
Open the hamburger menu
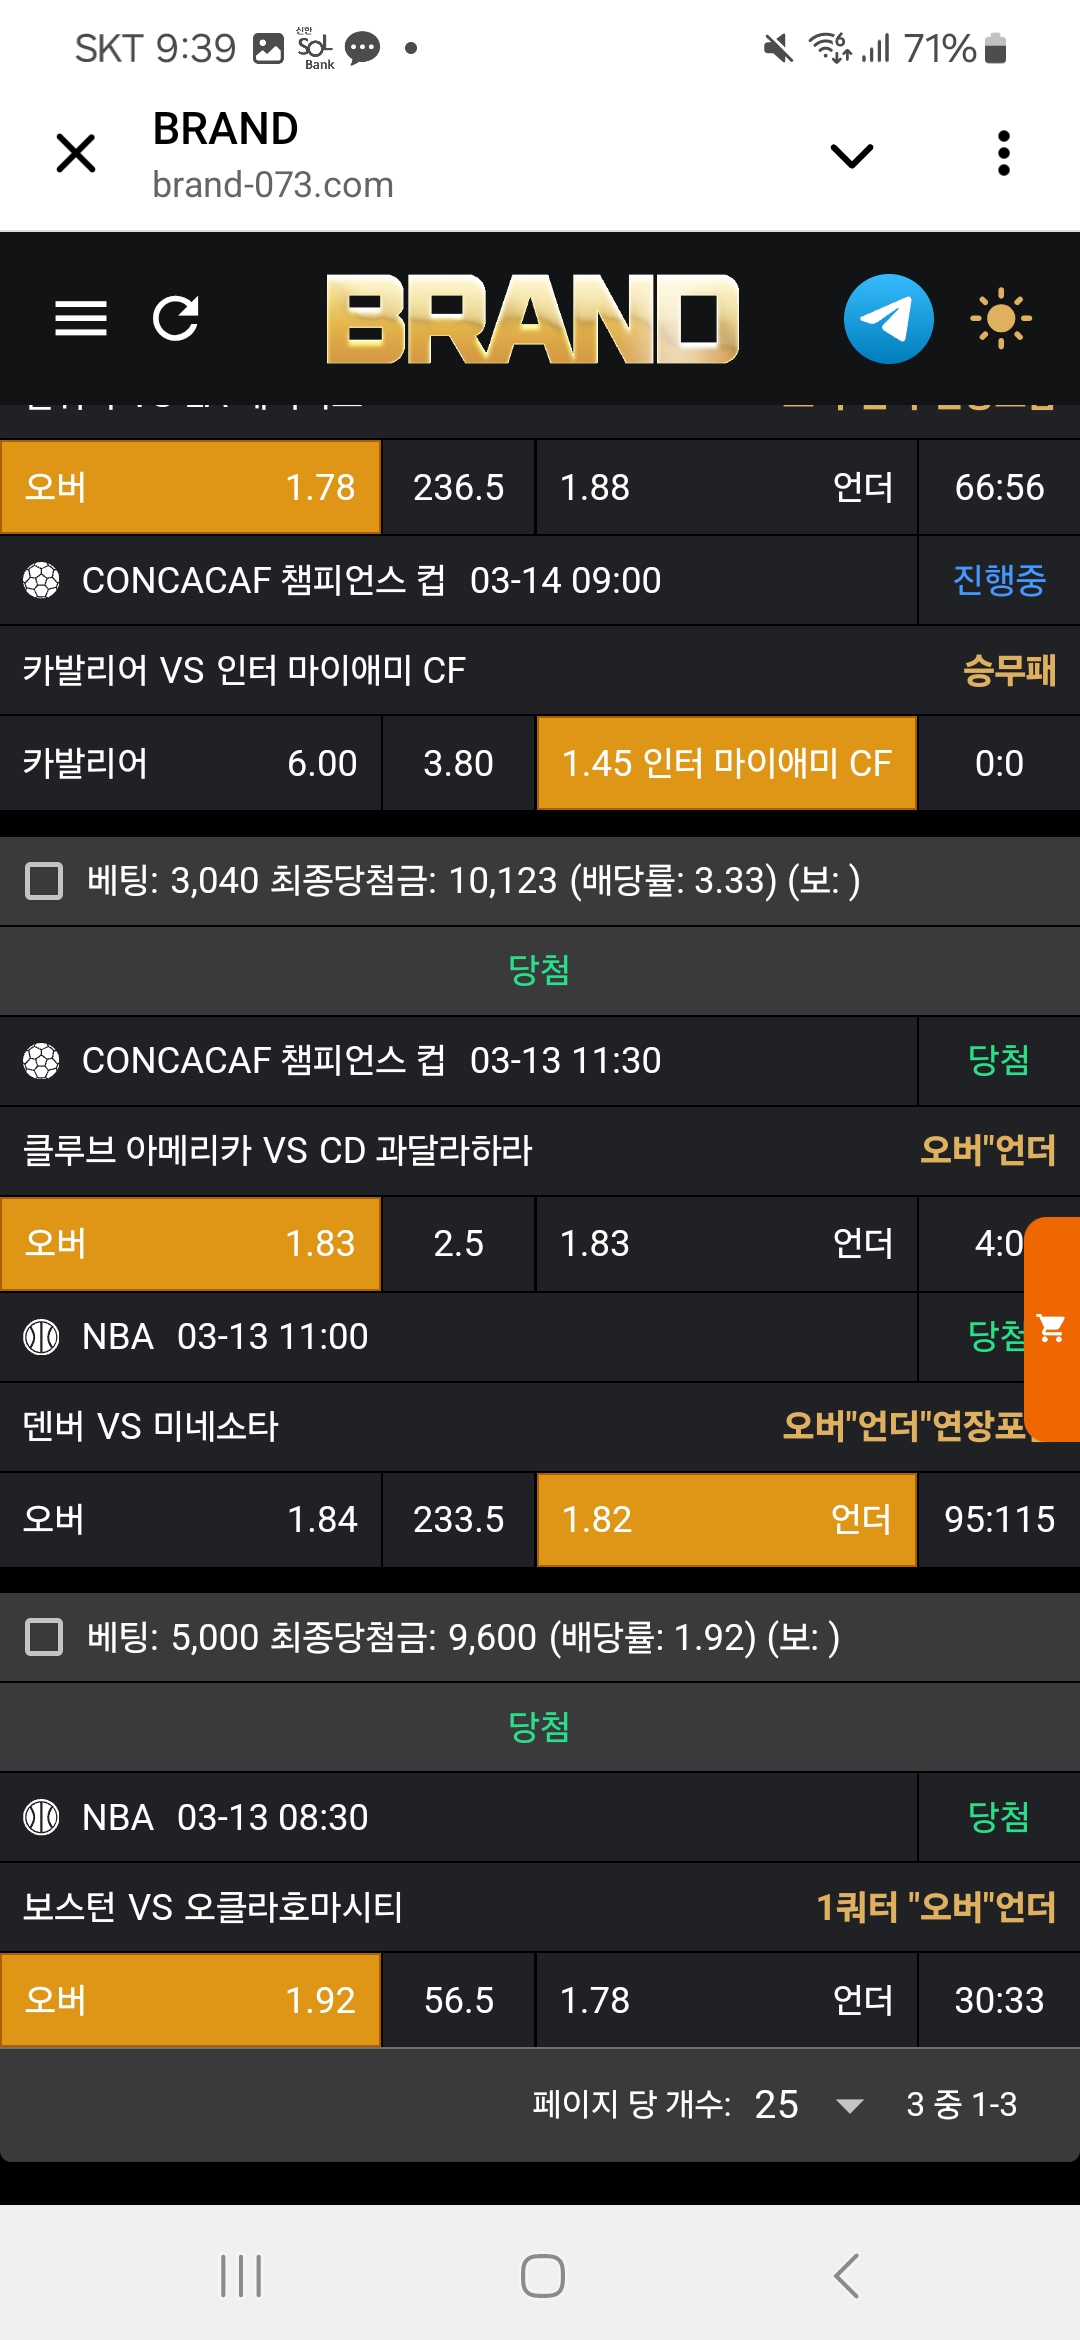click(x=80, y=319)
